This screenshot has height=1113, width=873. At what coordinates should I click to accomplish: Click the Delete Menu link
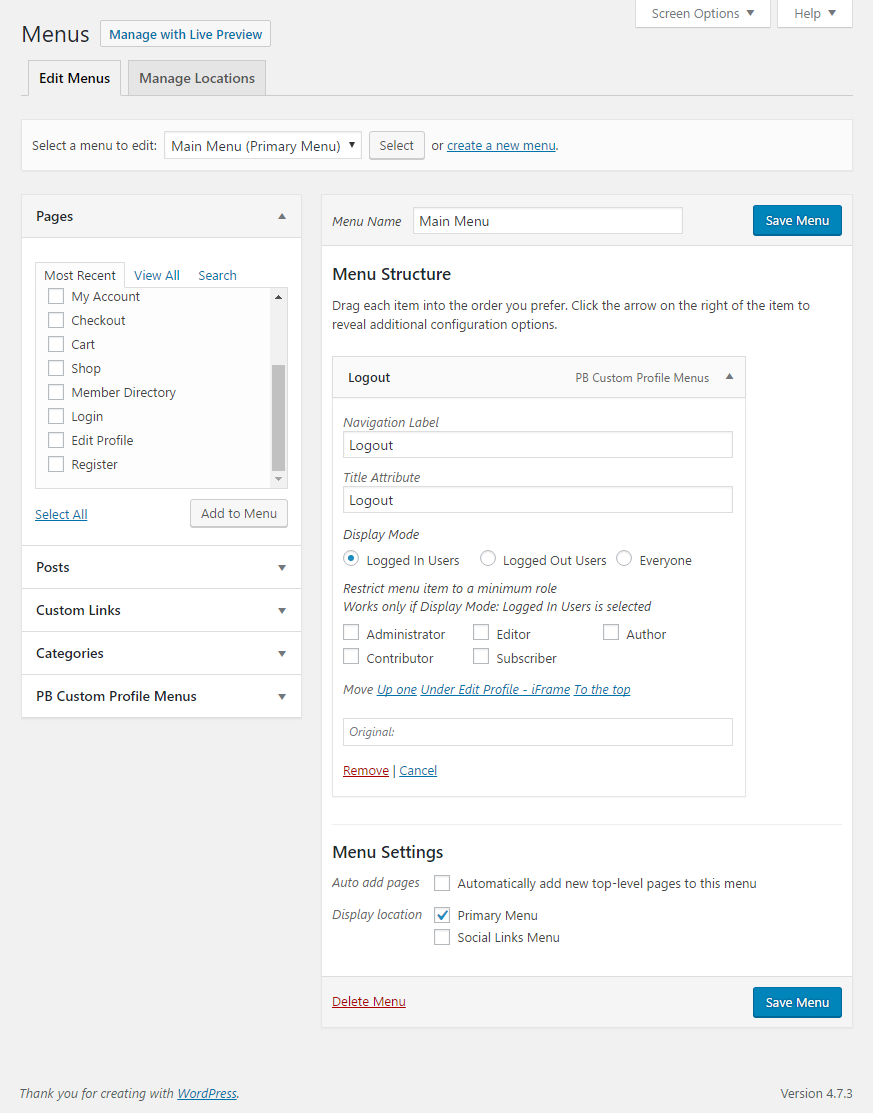[x=369, y=1002]
